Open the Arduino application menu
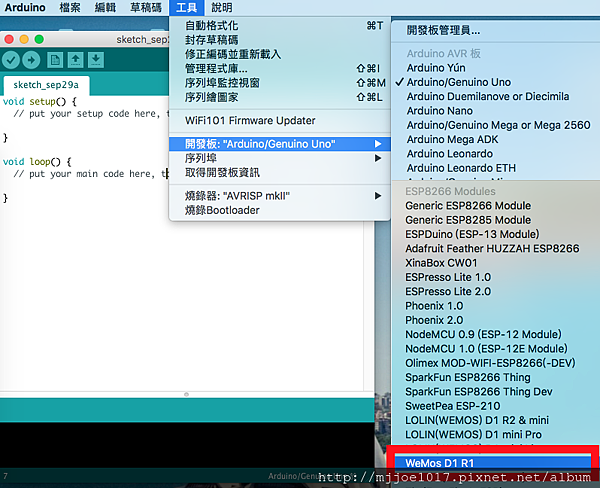The width and height of the screenshot is (600, 488). point(25,7)
